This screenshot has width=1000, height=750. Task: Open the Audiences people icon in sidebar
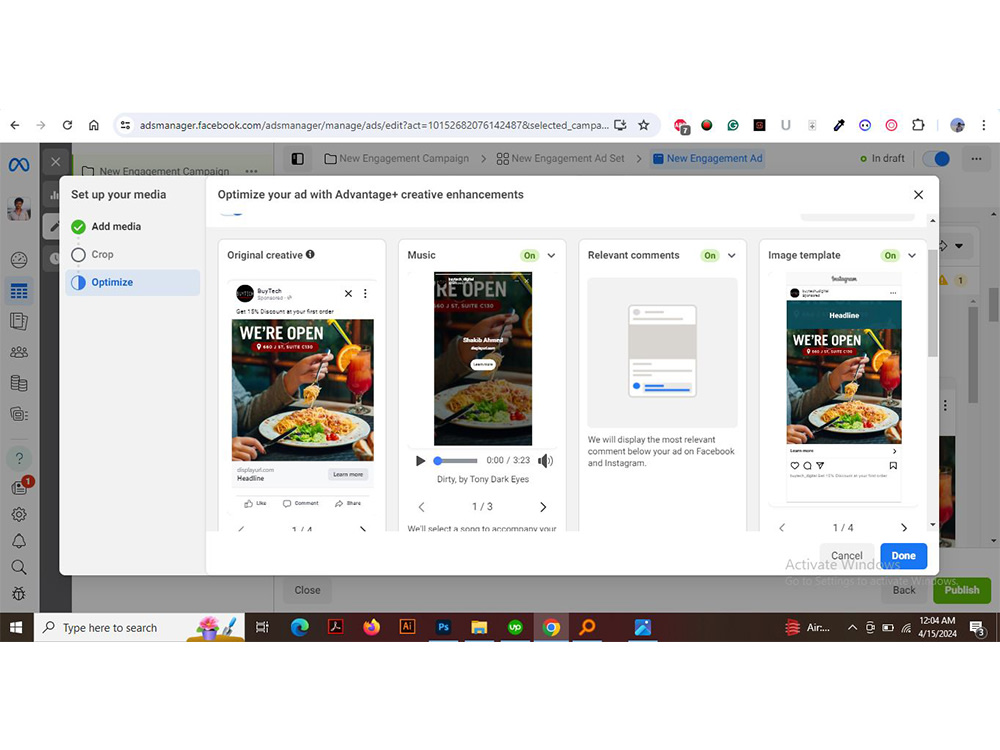[19, 352]
